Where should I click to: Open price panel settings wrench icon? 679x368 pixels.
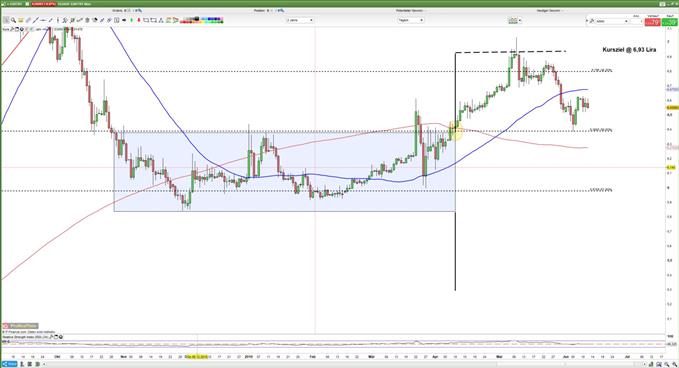click(13, 29)
